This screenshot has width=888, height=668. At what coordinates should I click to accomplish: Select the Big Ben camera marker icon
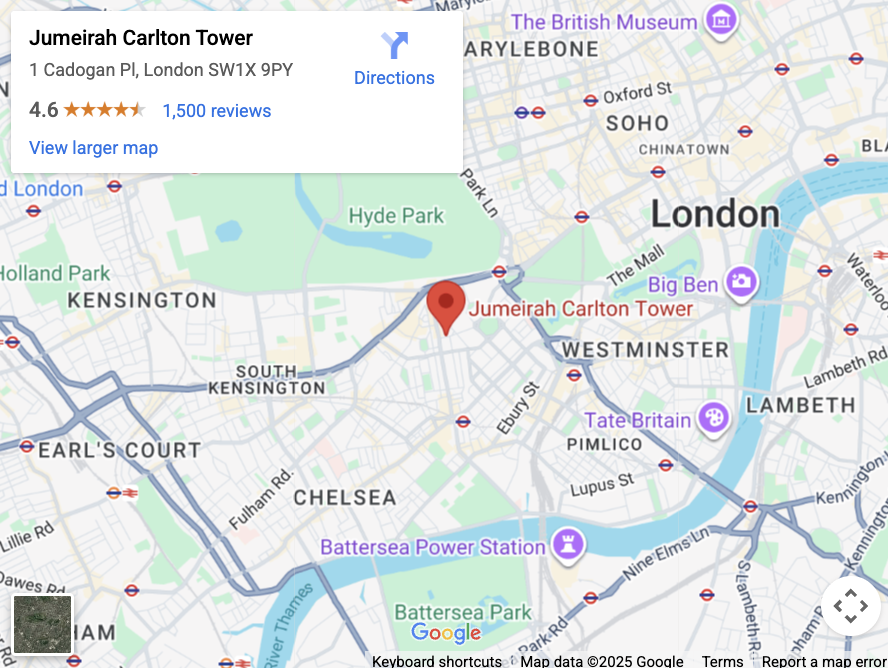coord(741,282)
